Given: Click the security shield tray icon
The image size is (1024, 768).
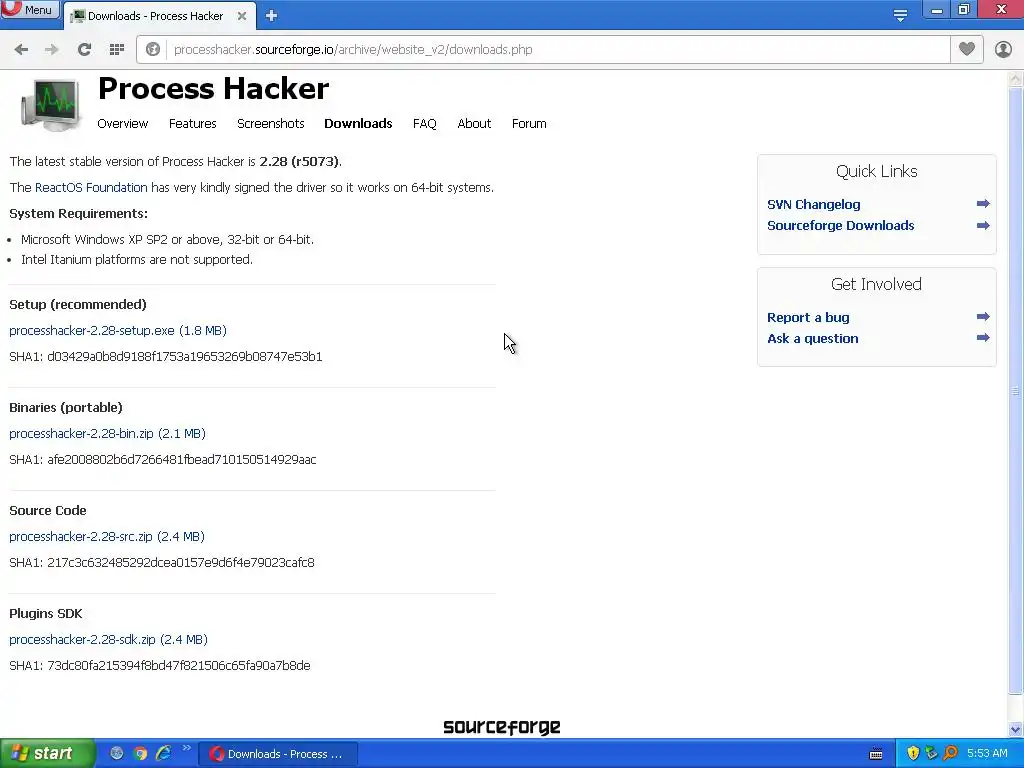Looking at the screenshot, I should [913, 753].
